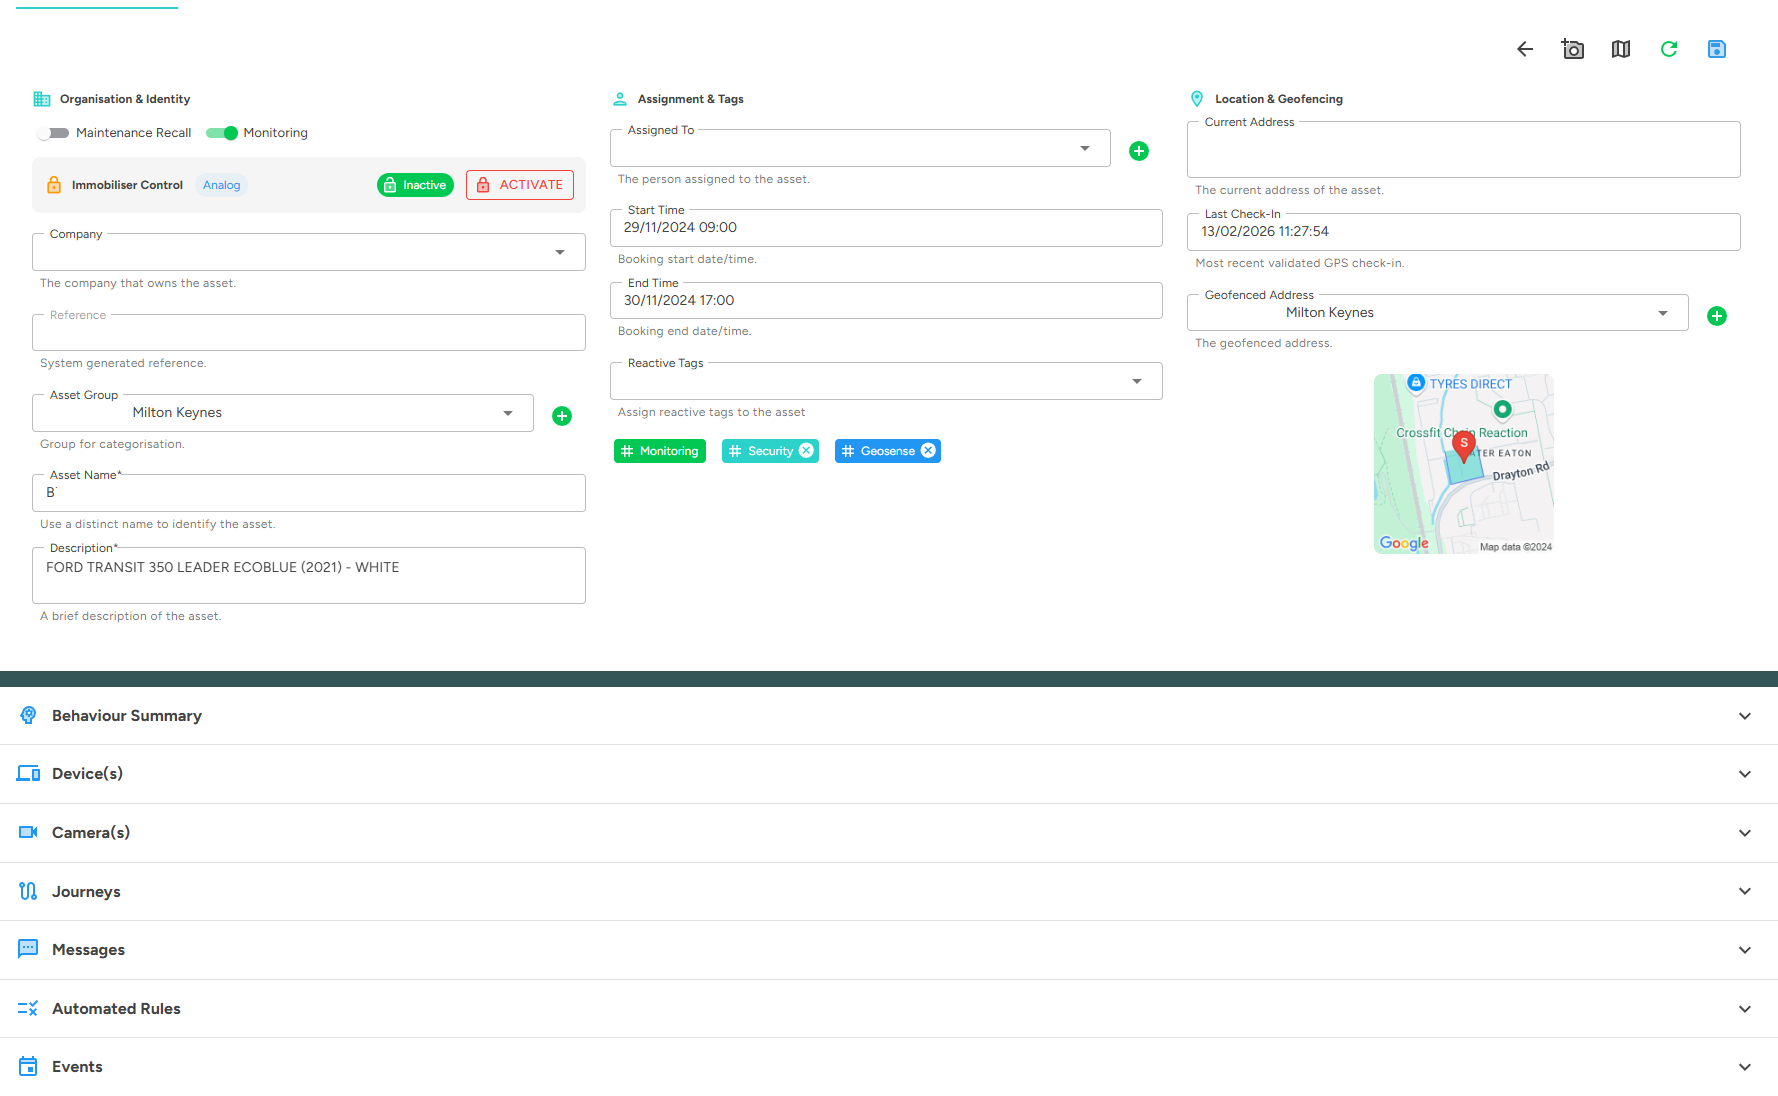1778x1096 pixels.
Task: Click the TYRES DIRECT map label
Action: pyautogui.click(x=1470, y=384)
